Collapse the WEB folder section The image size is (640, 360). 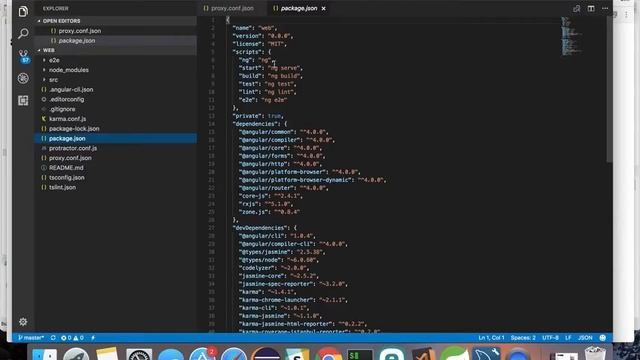(x=116, y=50)
